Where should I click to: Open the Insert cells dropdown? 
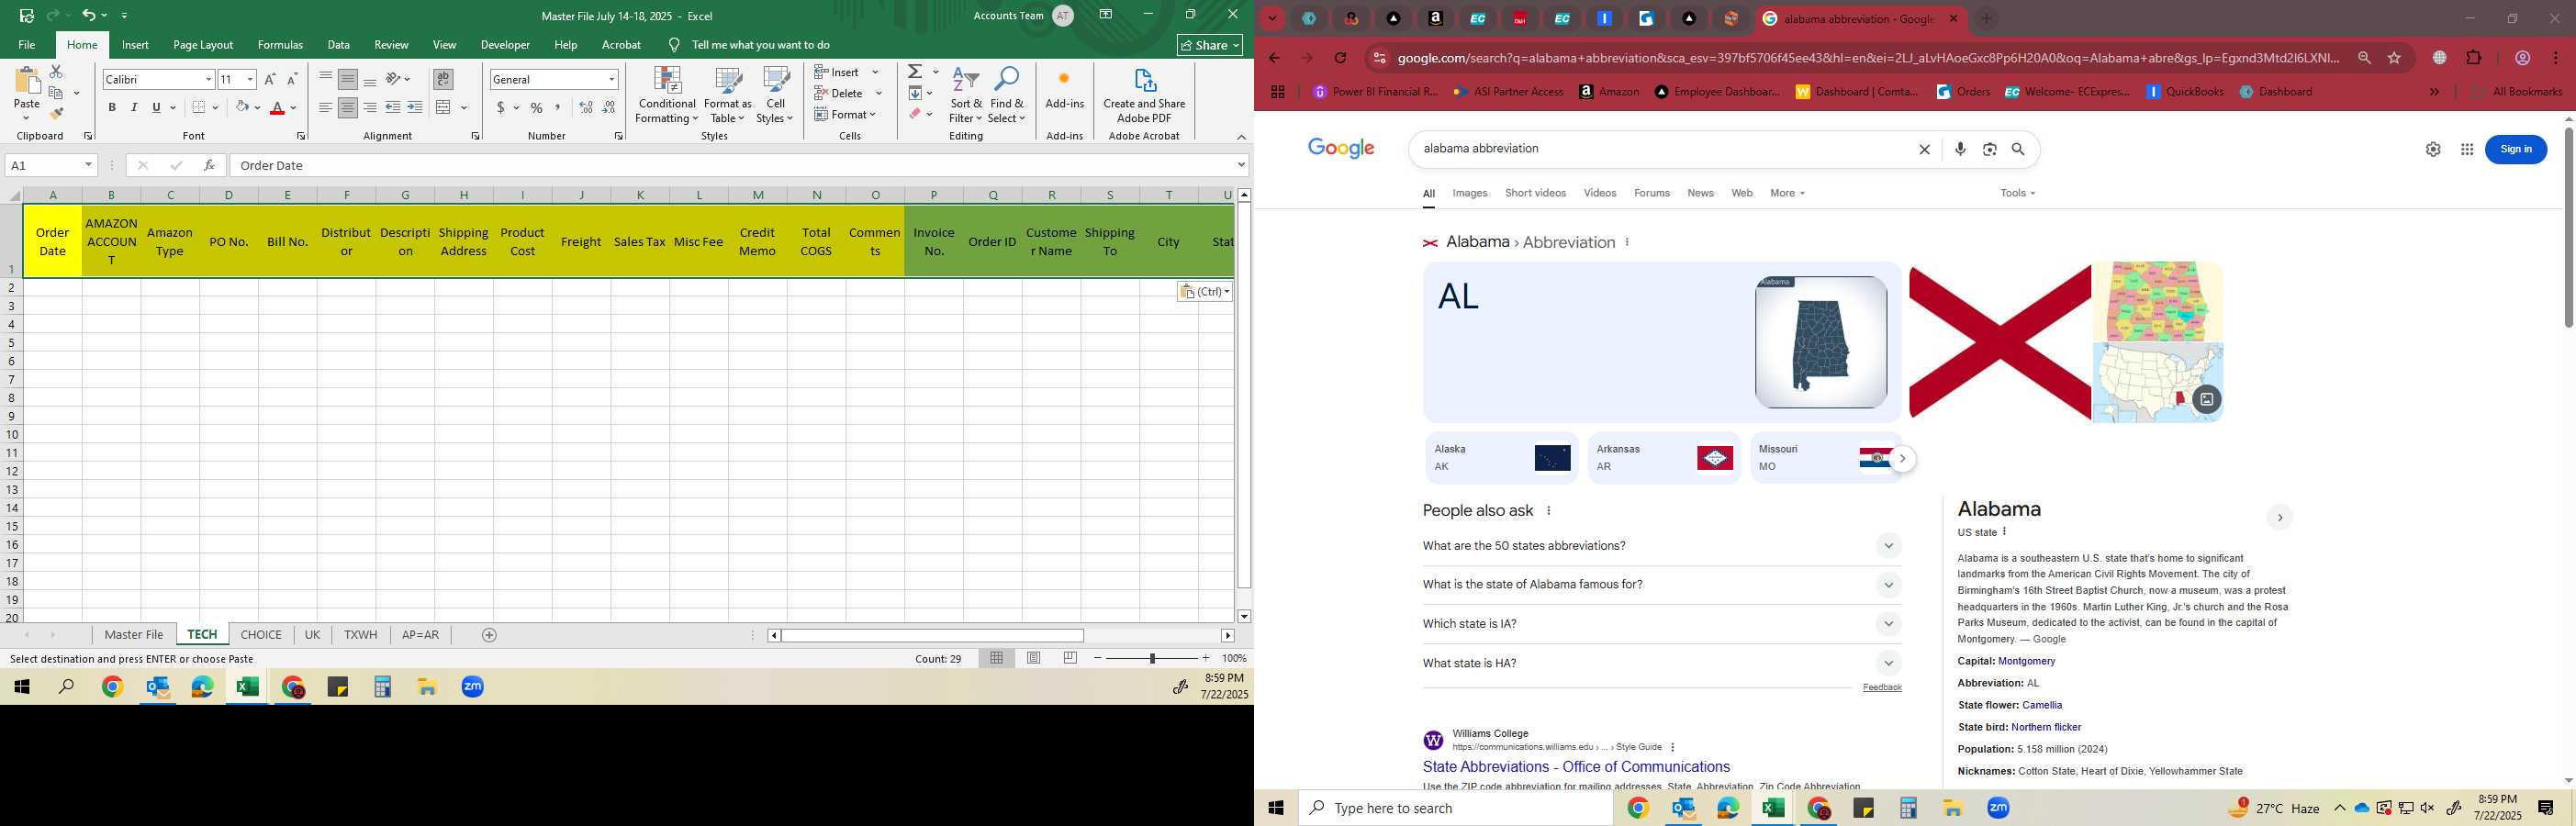875,72
